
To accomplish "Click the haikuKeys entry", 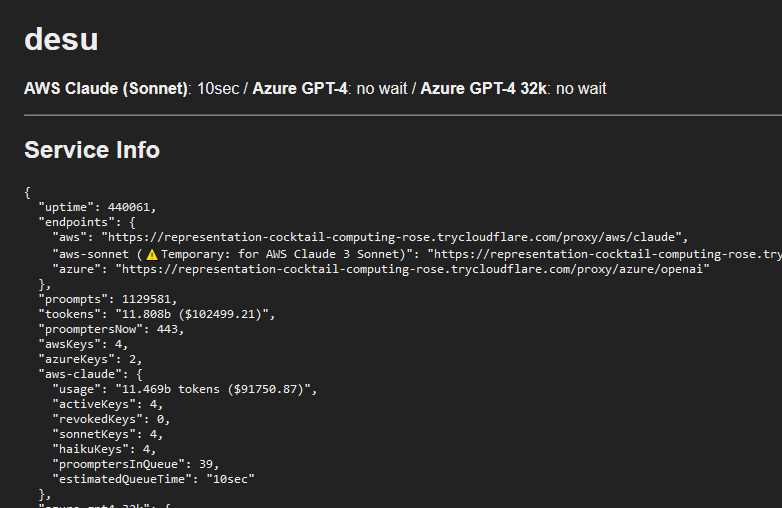I will point(104,449).
